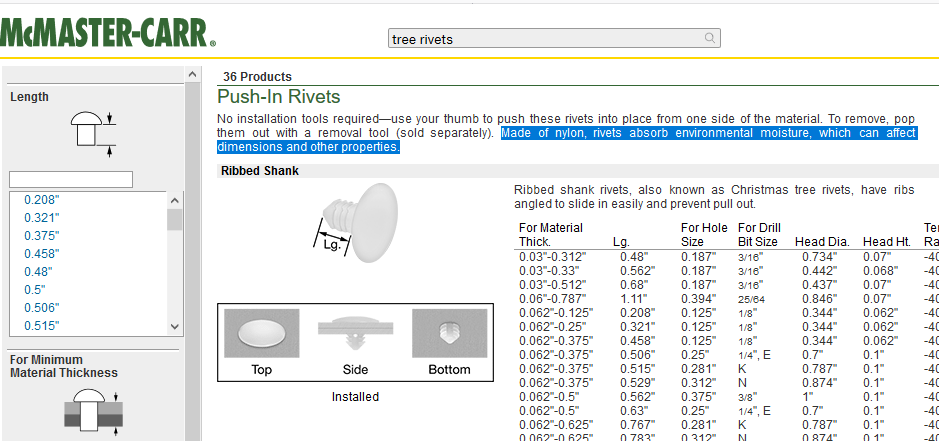Click the 0.63" length table cell
Image resolution: width=939 pixels, height=441 pixels.
pos(634,410)
